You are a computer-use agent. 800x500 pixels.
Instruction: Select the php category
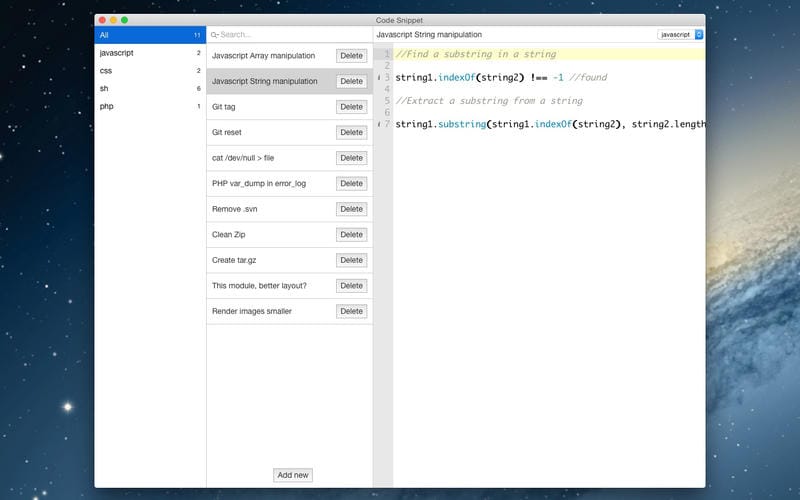150,107
